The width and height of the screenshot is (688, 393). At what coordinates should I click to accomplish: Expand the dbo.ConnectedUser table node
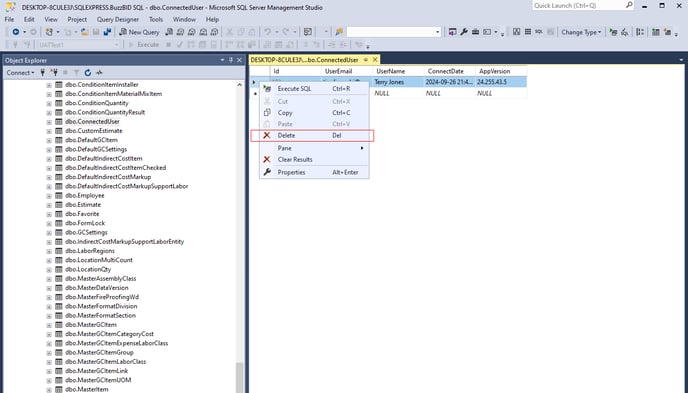(49, 122)
